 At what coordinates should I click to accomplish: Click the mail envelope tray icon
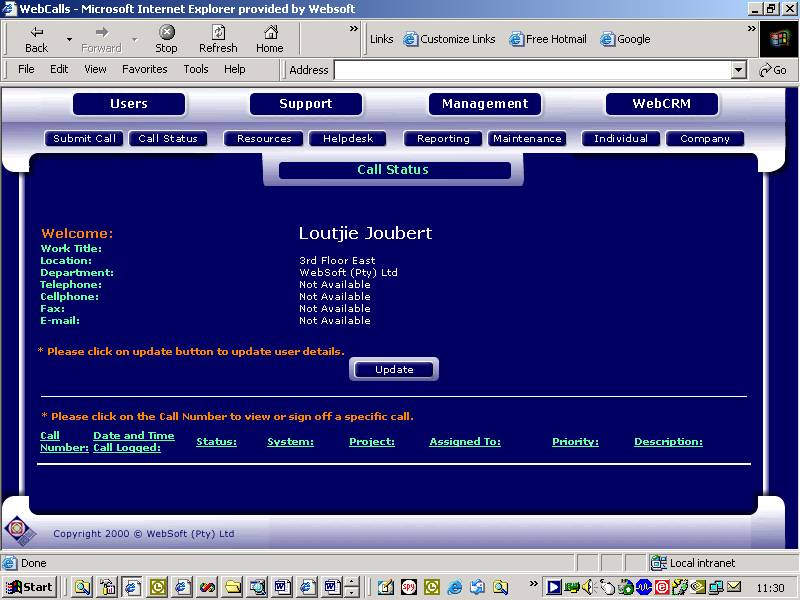tap(734, 588)
